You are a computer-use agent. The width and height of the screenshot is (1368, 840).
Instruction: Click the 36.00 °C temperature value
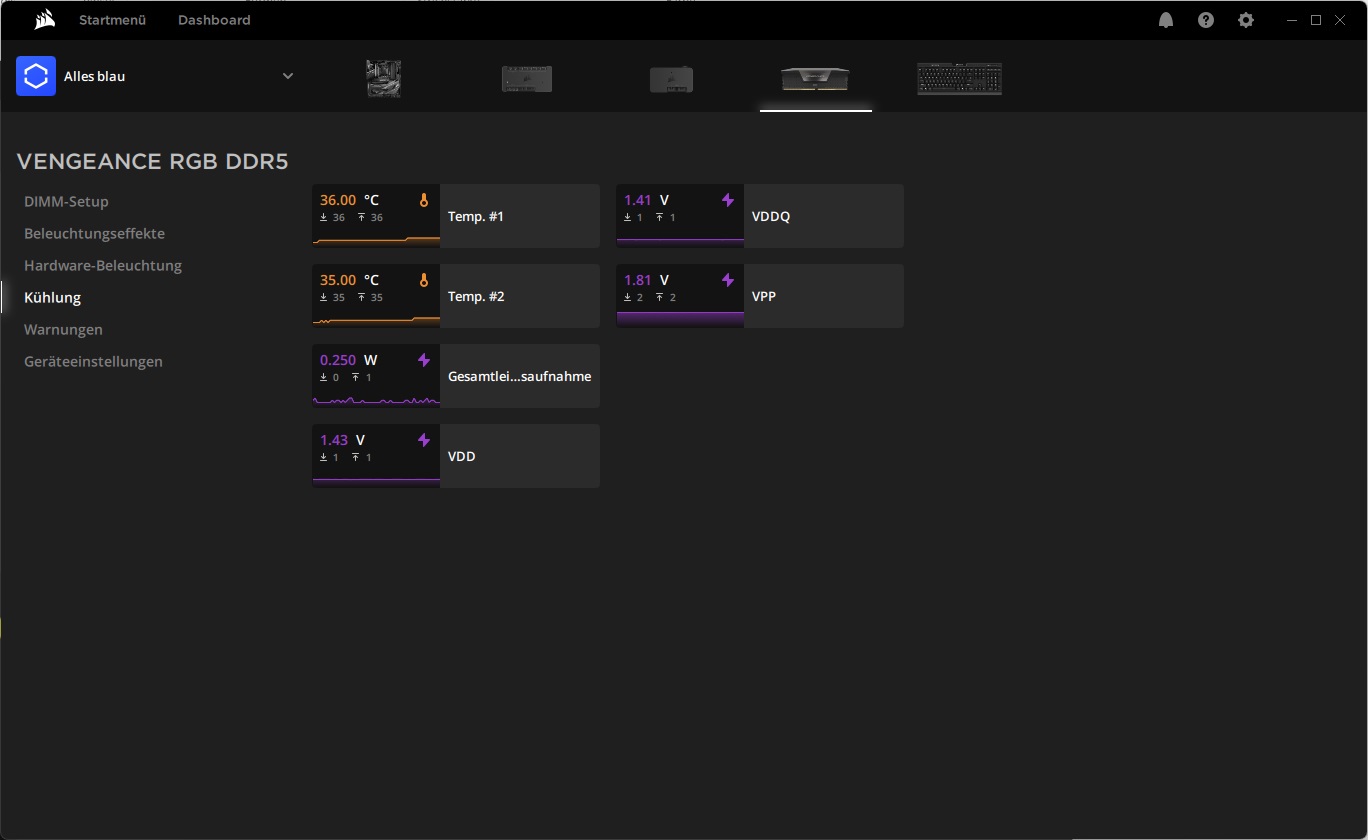point(349,200)
